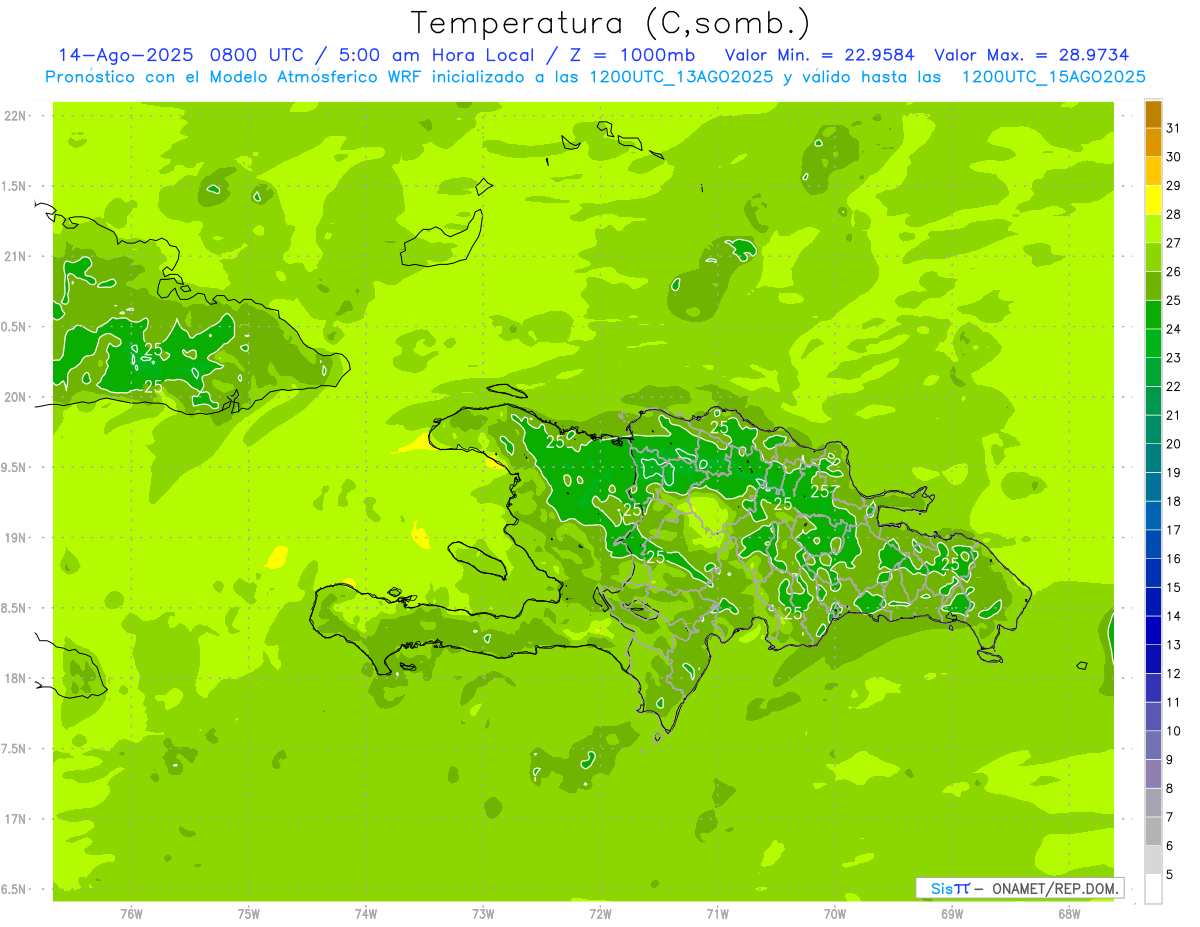This screenshot has width=1200, height=927.
Task: Click the '73W' longitude axis label
Action: pyautogui.click(x=483, y=914)
